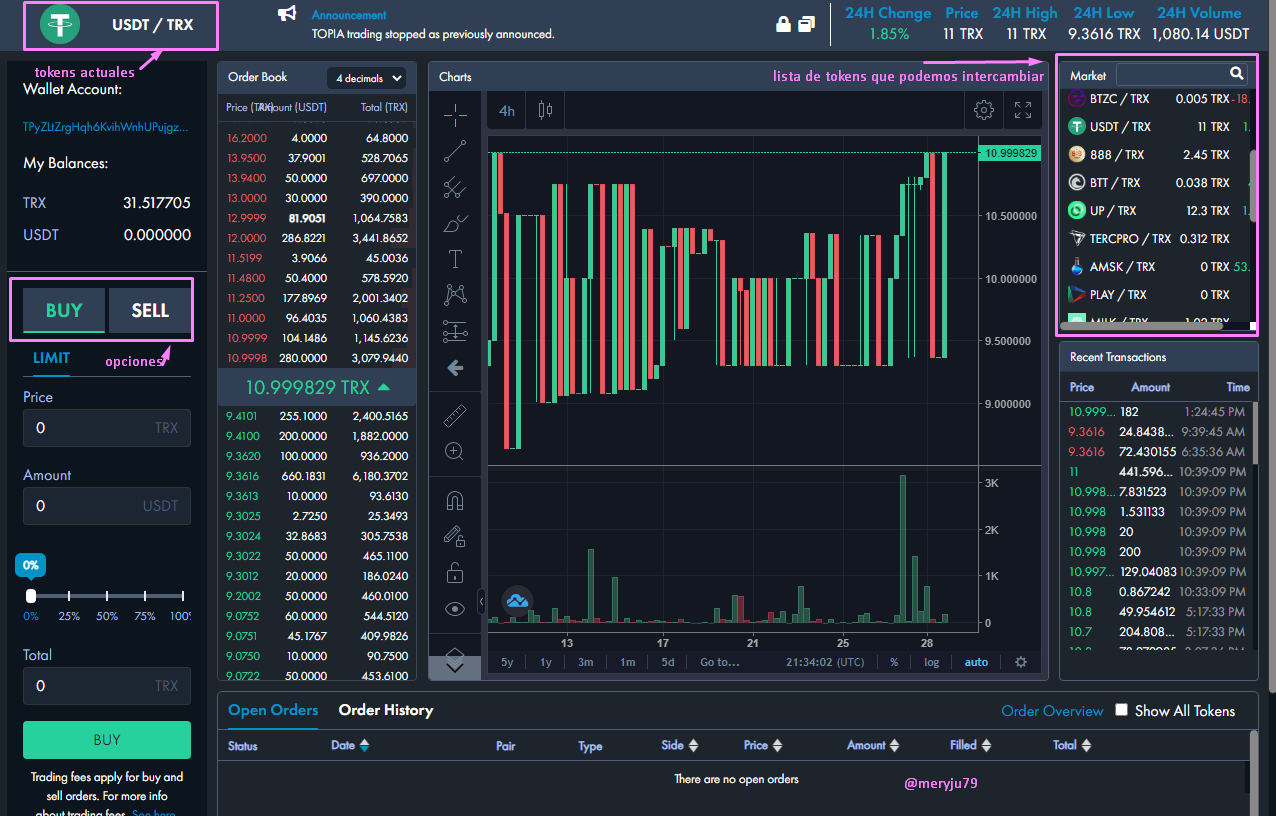
Task: Set chart range to 1y
Action: coord(546,662)
